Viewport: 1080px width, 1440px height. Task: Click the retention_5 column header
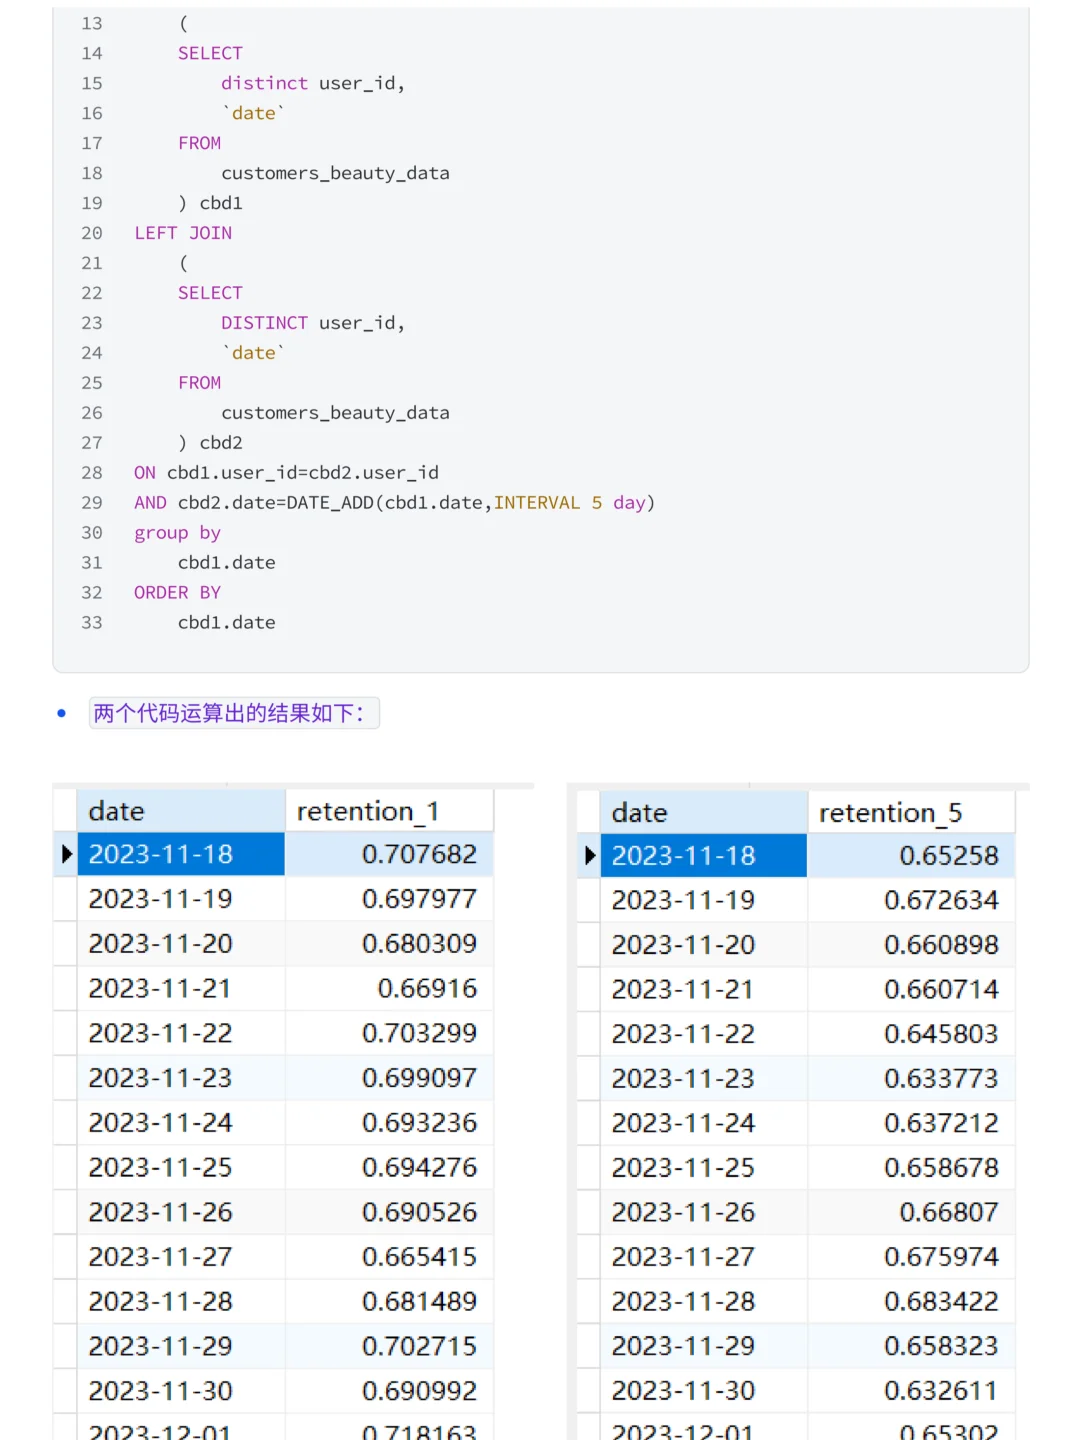point(888,812)
